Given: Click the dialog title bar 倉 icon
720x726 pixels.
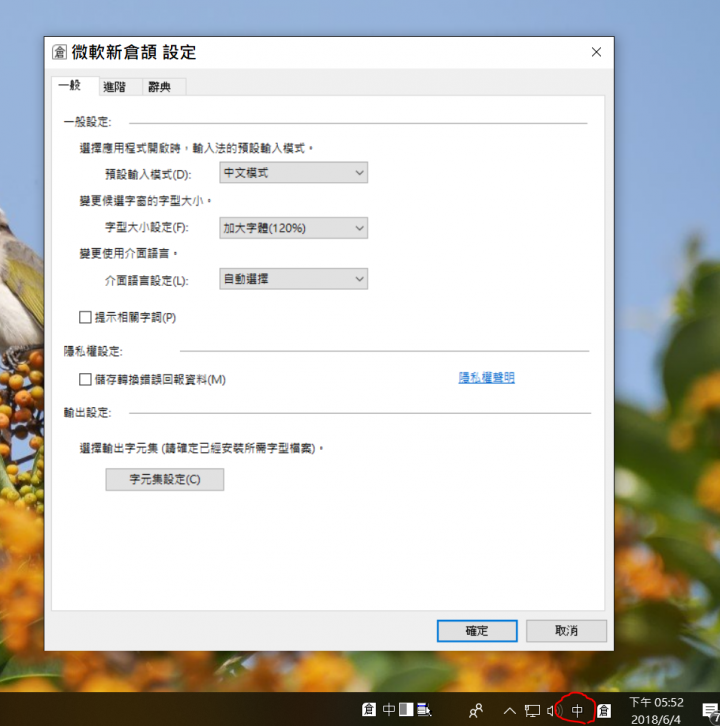Looking at the screenshot, I should [59, 52].
